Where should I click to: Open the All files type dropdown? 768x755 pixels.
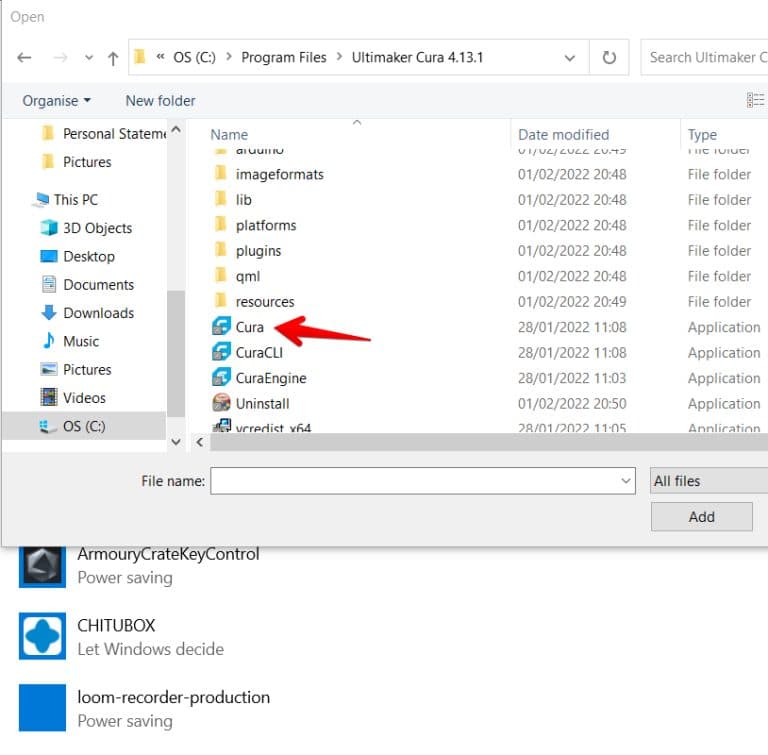pyautogui.click(x=709, y=481)
